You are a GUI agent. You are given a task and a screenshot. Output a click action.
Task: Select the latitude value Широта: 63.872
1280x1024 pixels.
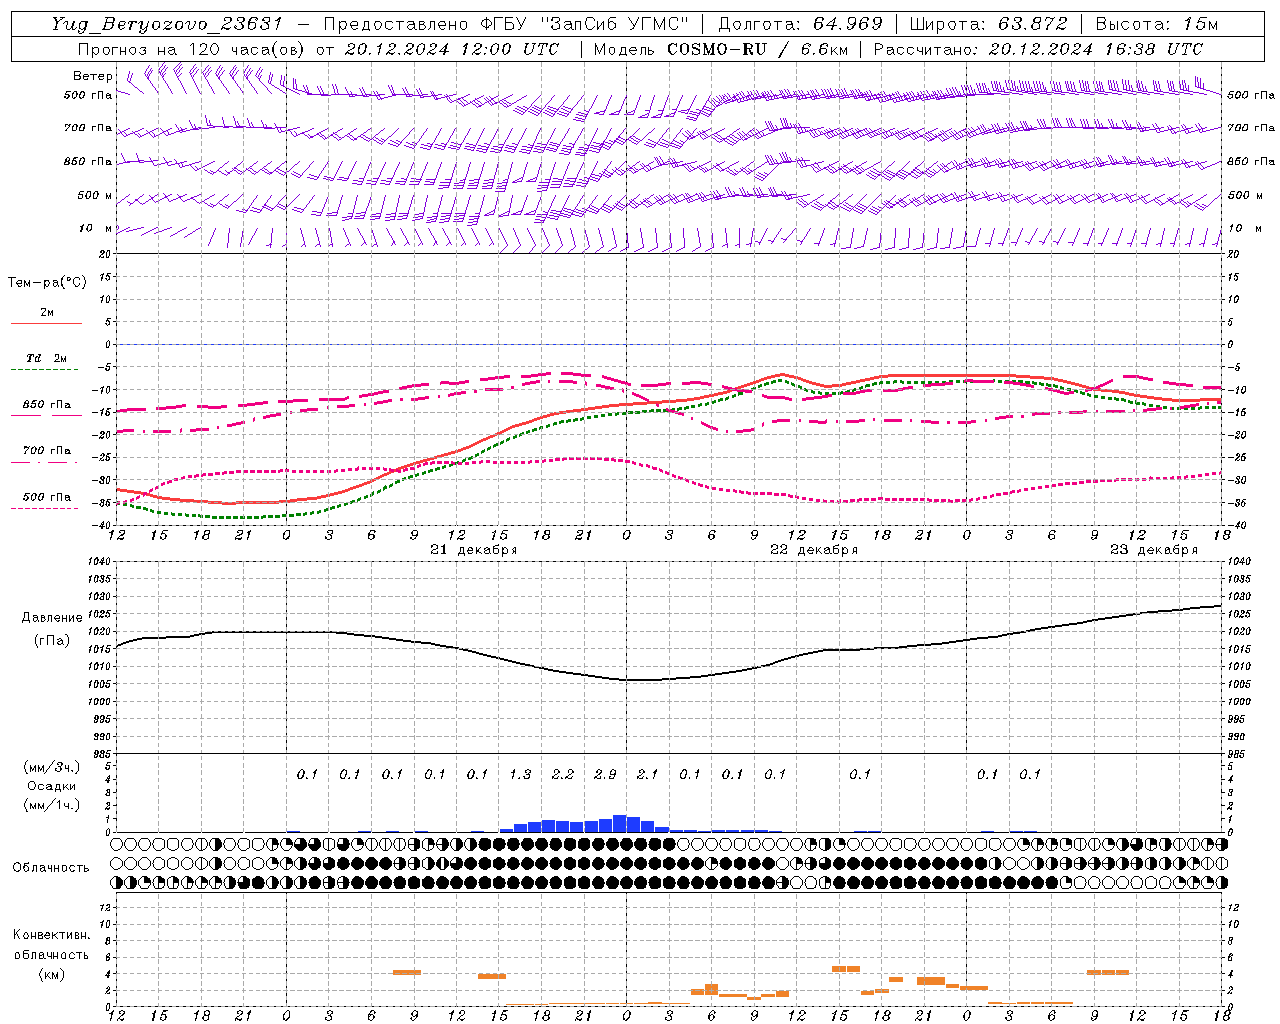pos(988,24)
